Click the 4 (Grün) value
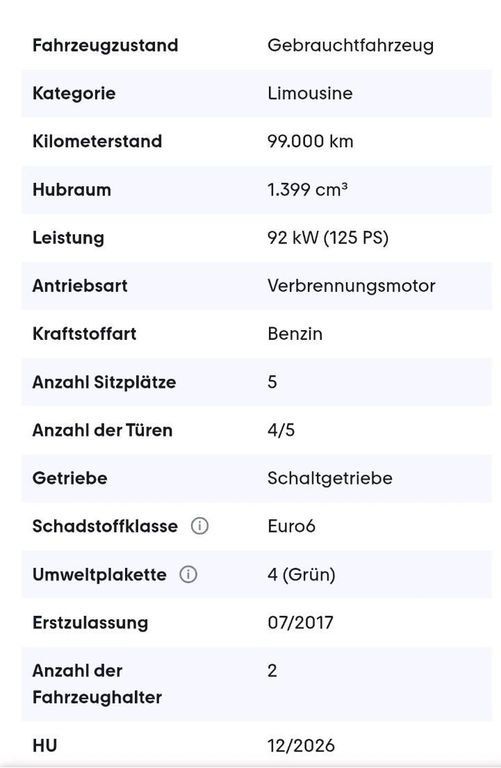Screen dimensions: 501x768 tap(301, 574)
